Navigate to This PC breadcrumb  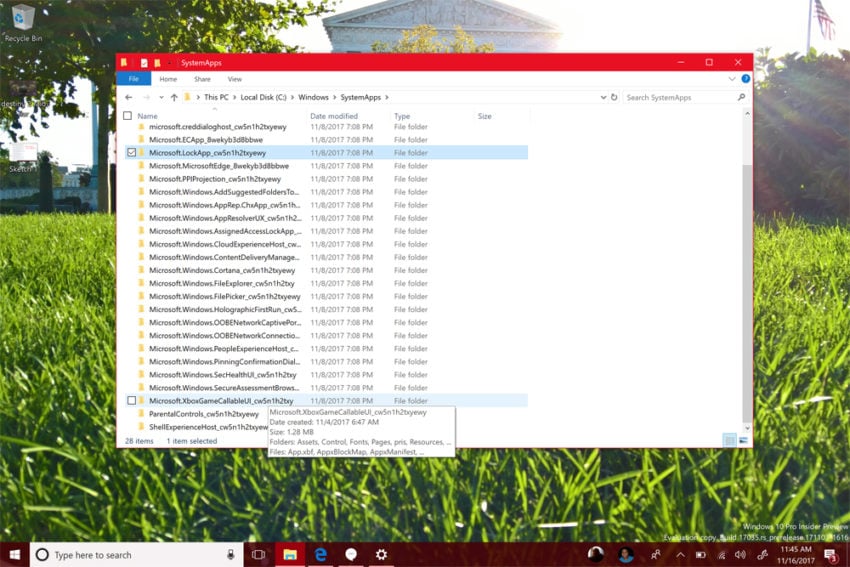point(216,98)
